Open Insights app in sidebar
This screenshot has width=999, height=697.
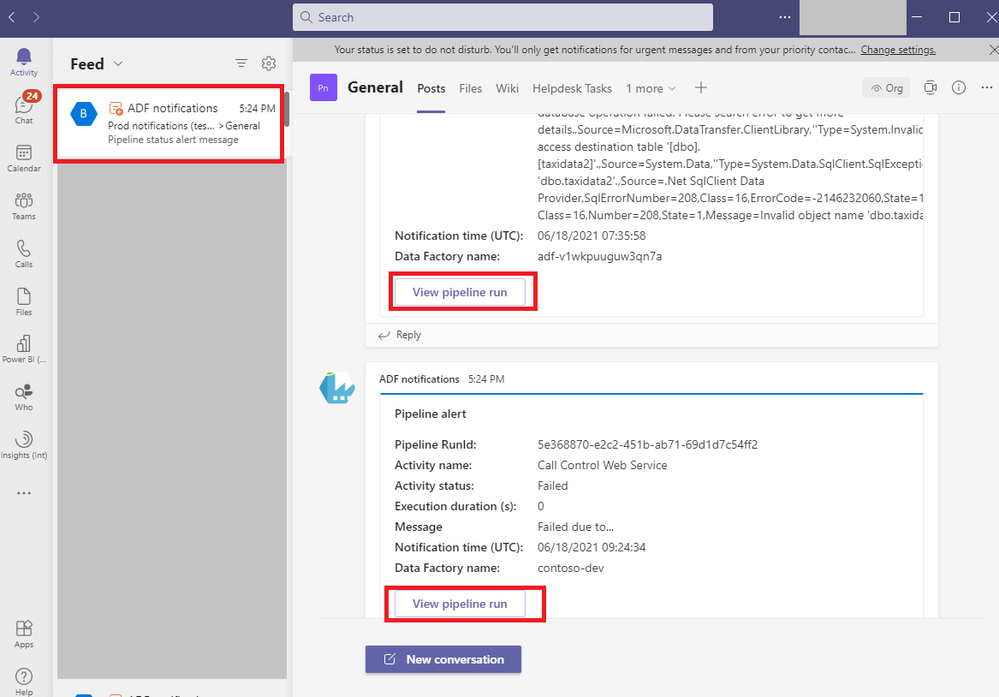pos(24,445)
